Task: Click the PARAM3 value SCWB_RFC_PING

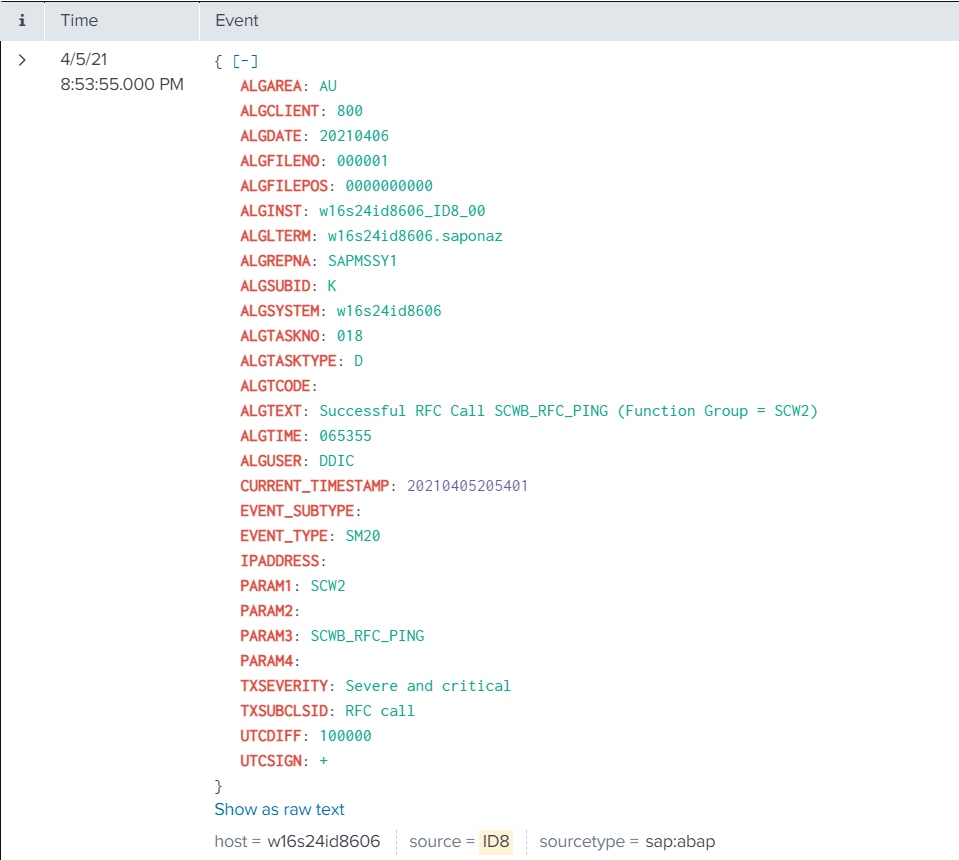Action: (x=367, y=636)
